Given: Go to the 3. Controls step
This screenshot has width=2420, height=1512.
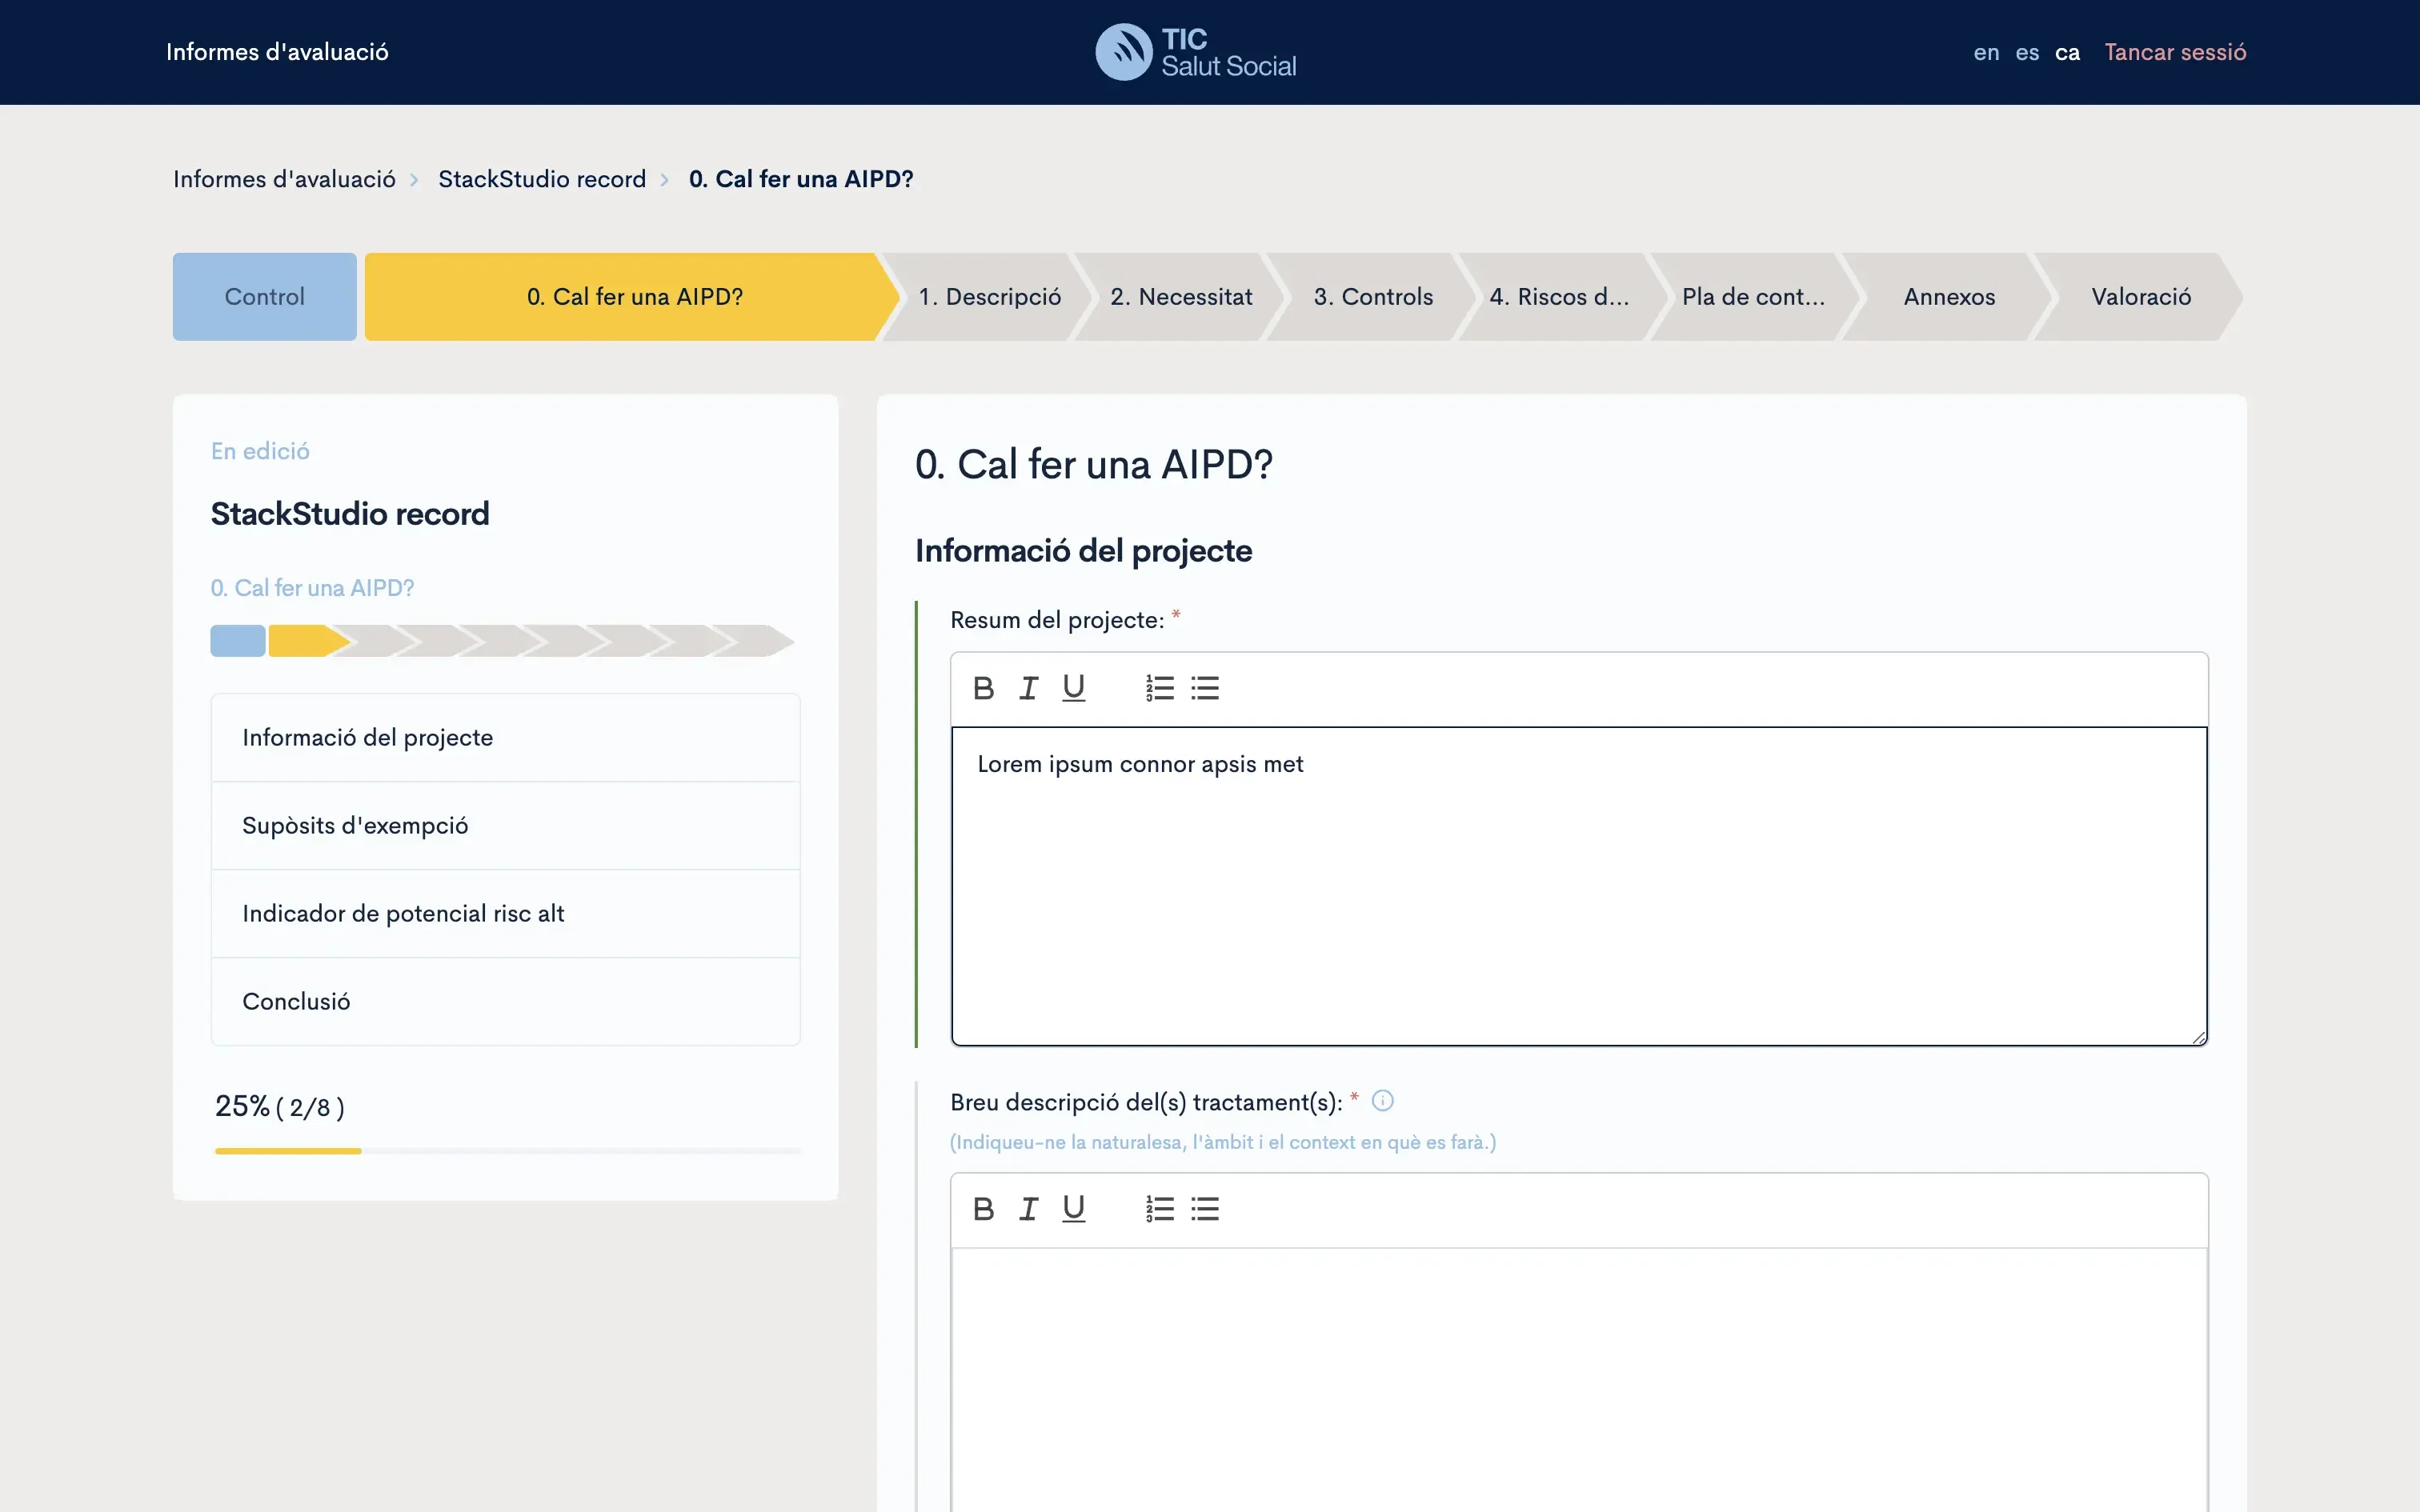Looking at the screenshot, I should click(1373, 297).
